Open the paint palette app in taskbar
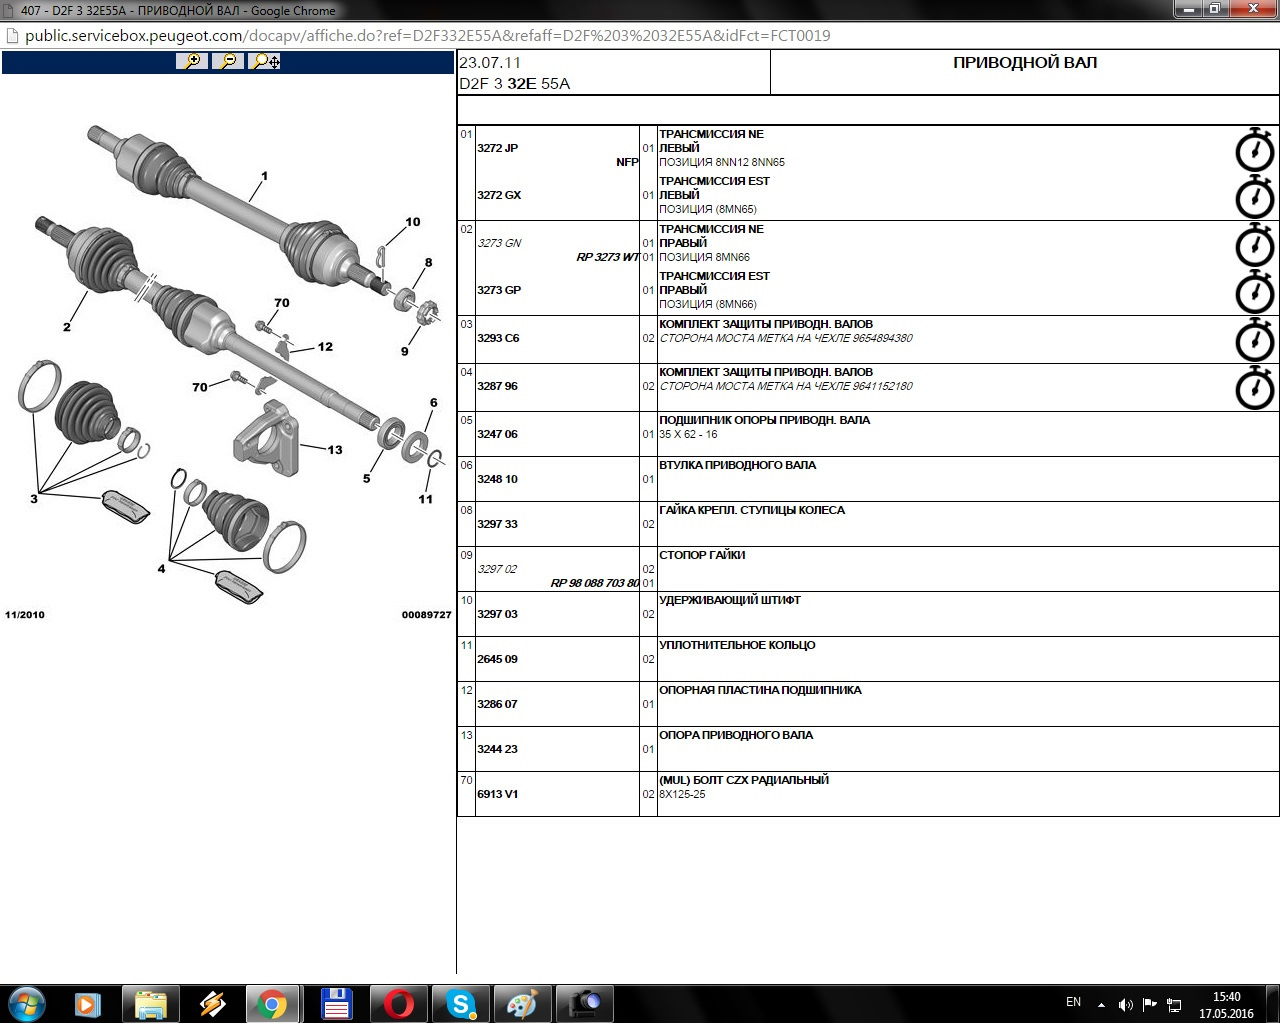This screenshot has height=1023, width=1280. tap(522, 1003)
